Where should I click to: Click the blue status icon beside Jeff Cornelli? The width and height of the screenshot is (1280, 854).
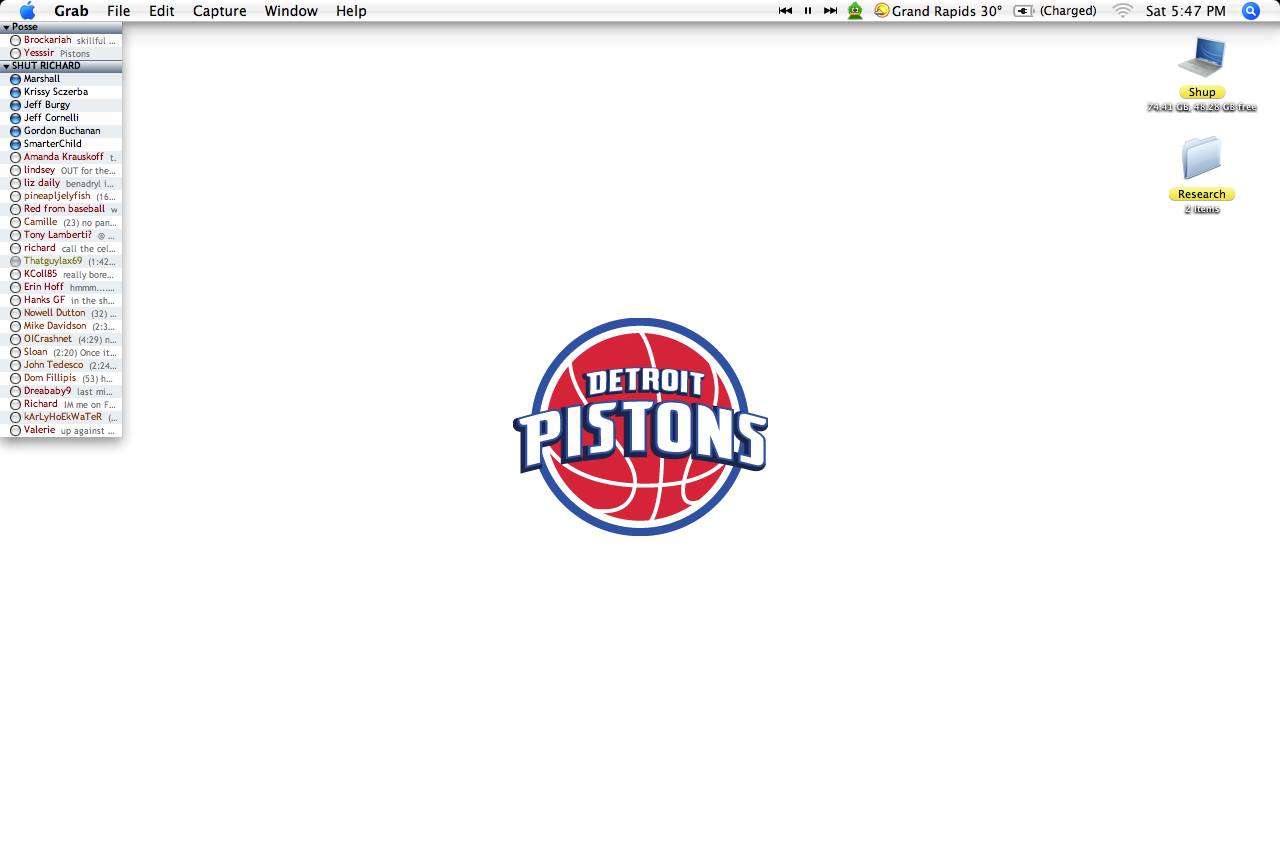click(x=15, y=118)
